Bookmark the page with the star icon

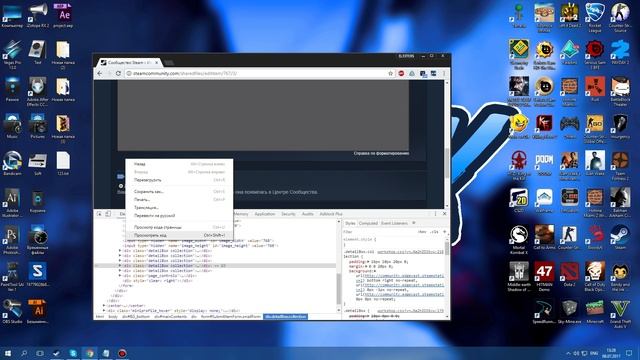(390, 73)
